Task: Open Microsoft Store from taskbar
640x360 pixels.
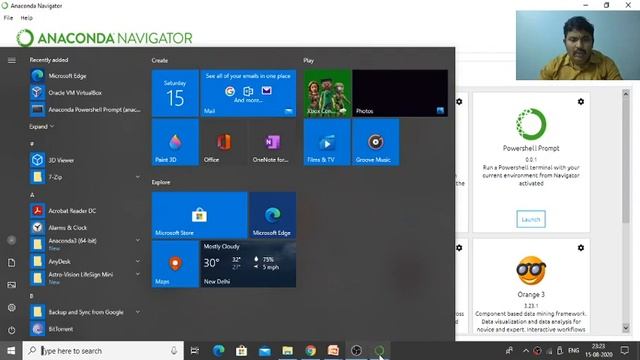Action: tap(241, 351)
